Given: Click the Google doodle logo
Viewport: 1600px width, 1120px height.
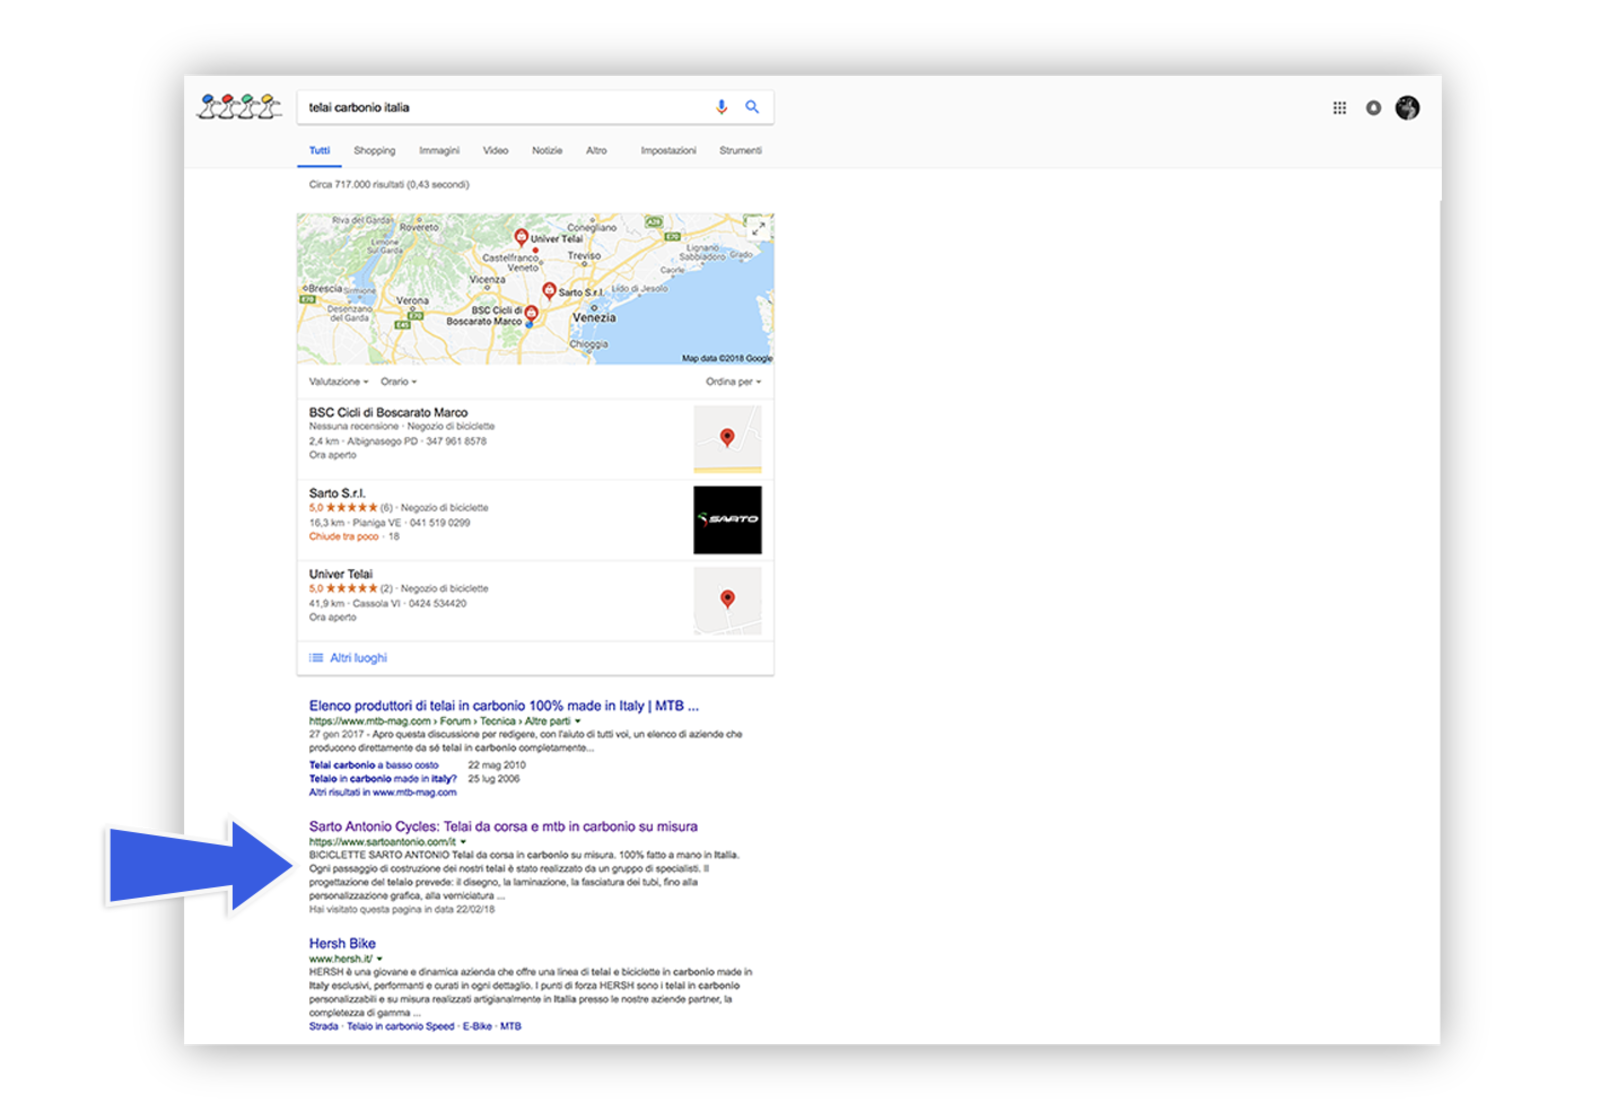Looking at the screenshot, I should pyautogui.click(x=239, y=106).
